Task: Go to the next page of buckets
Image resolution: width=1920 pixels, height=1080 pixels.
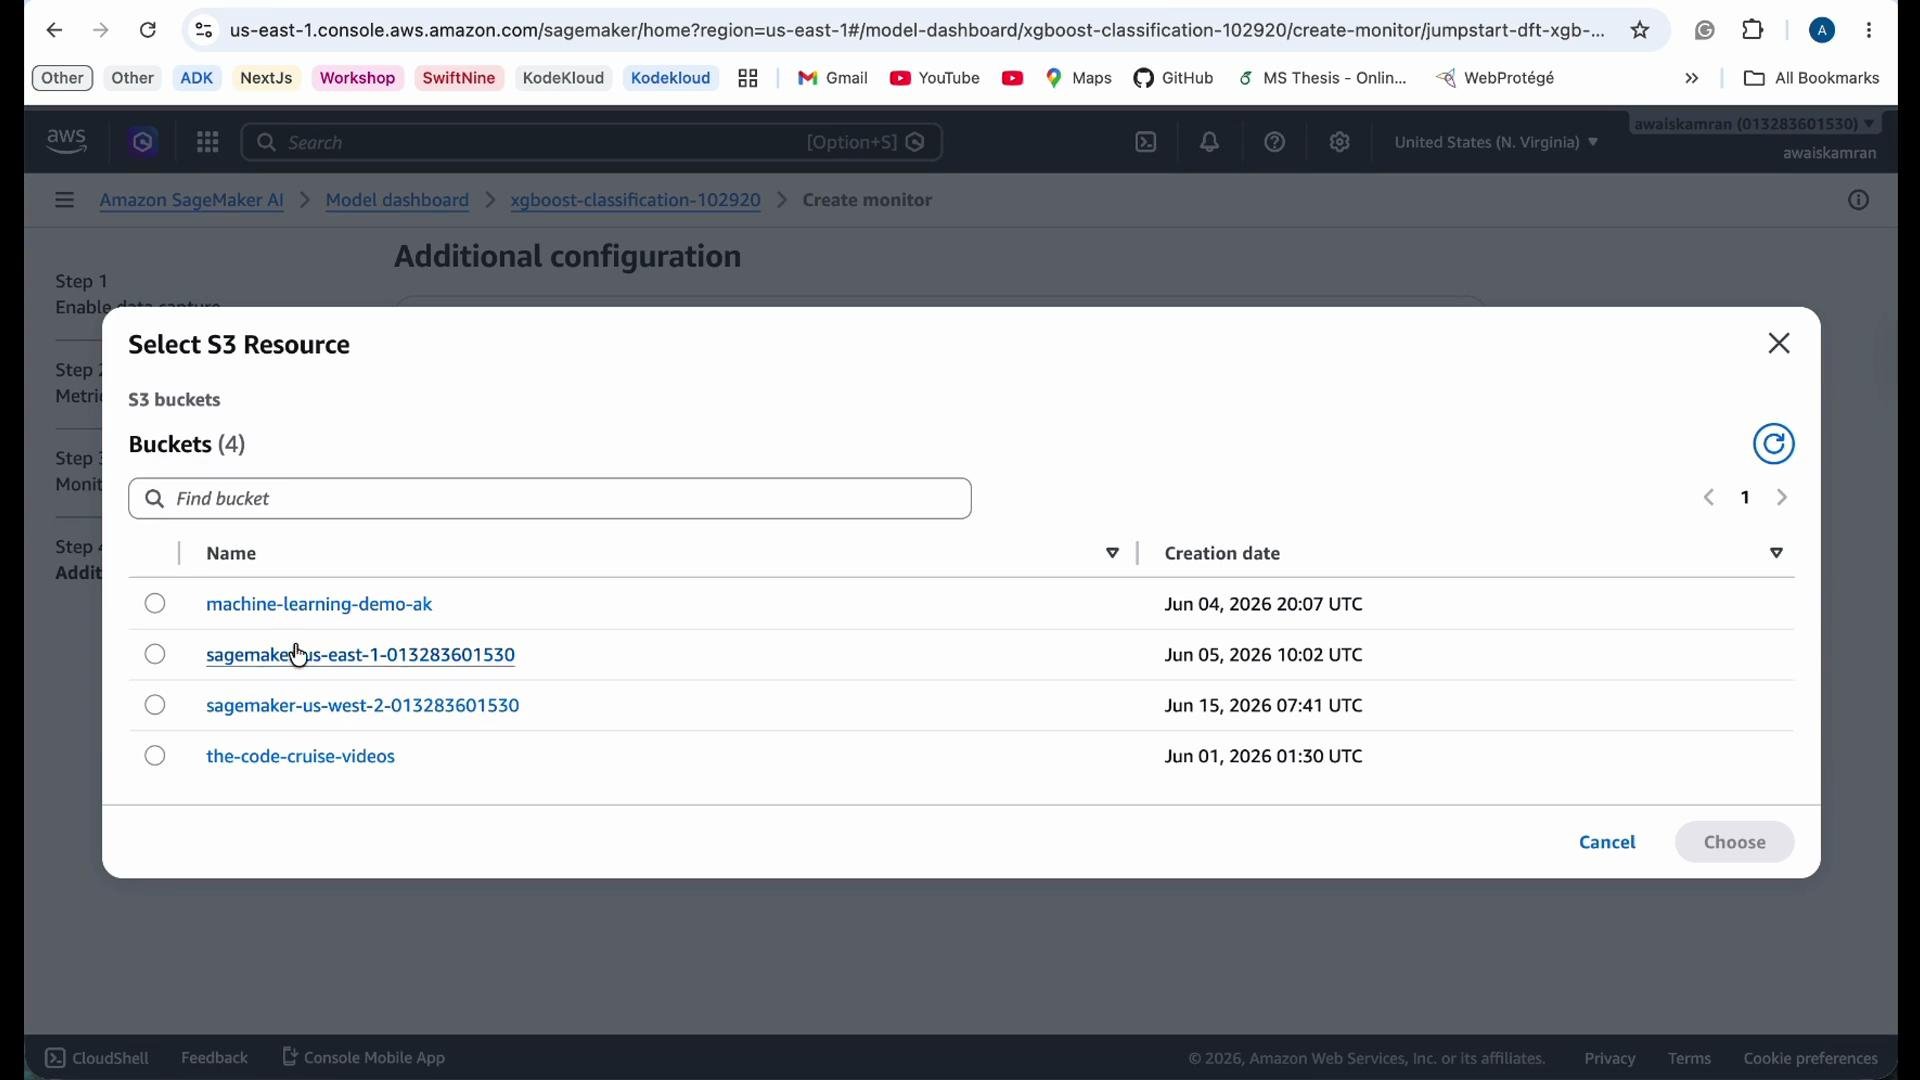Action: click(x=1783, y=498)
